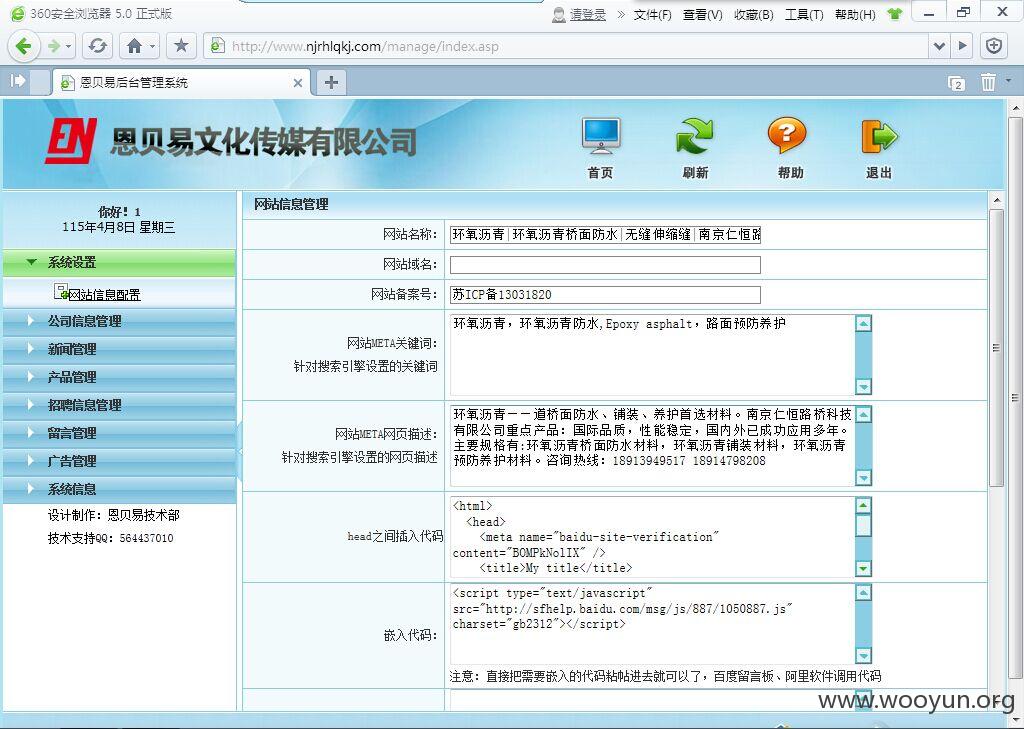Click META网页描述 textarea scroll-down arrow
1024x729 pixels.
point(863,478)
